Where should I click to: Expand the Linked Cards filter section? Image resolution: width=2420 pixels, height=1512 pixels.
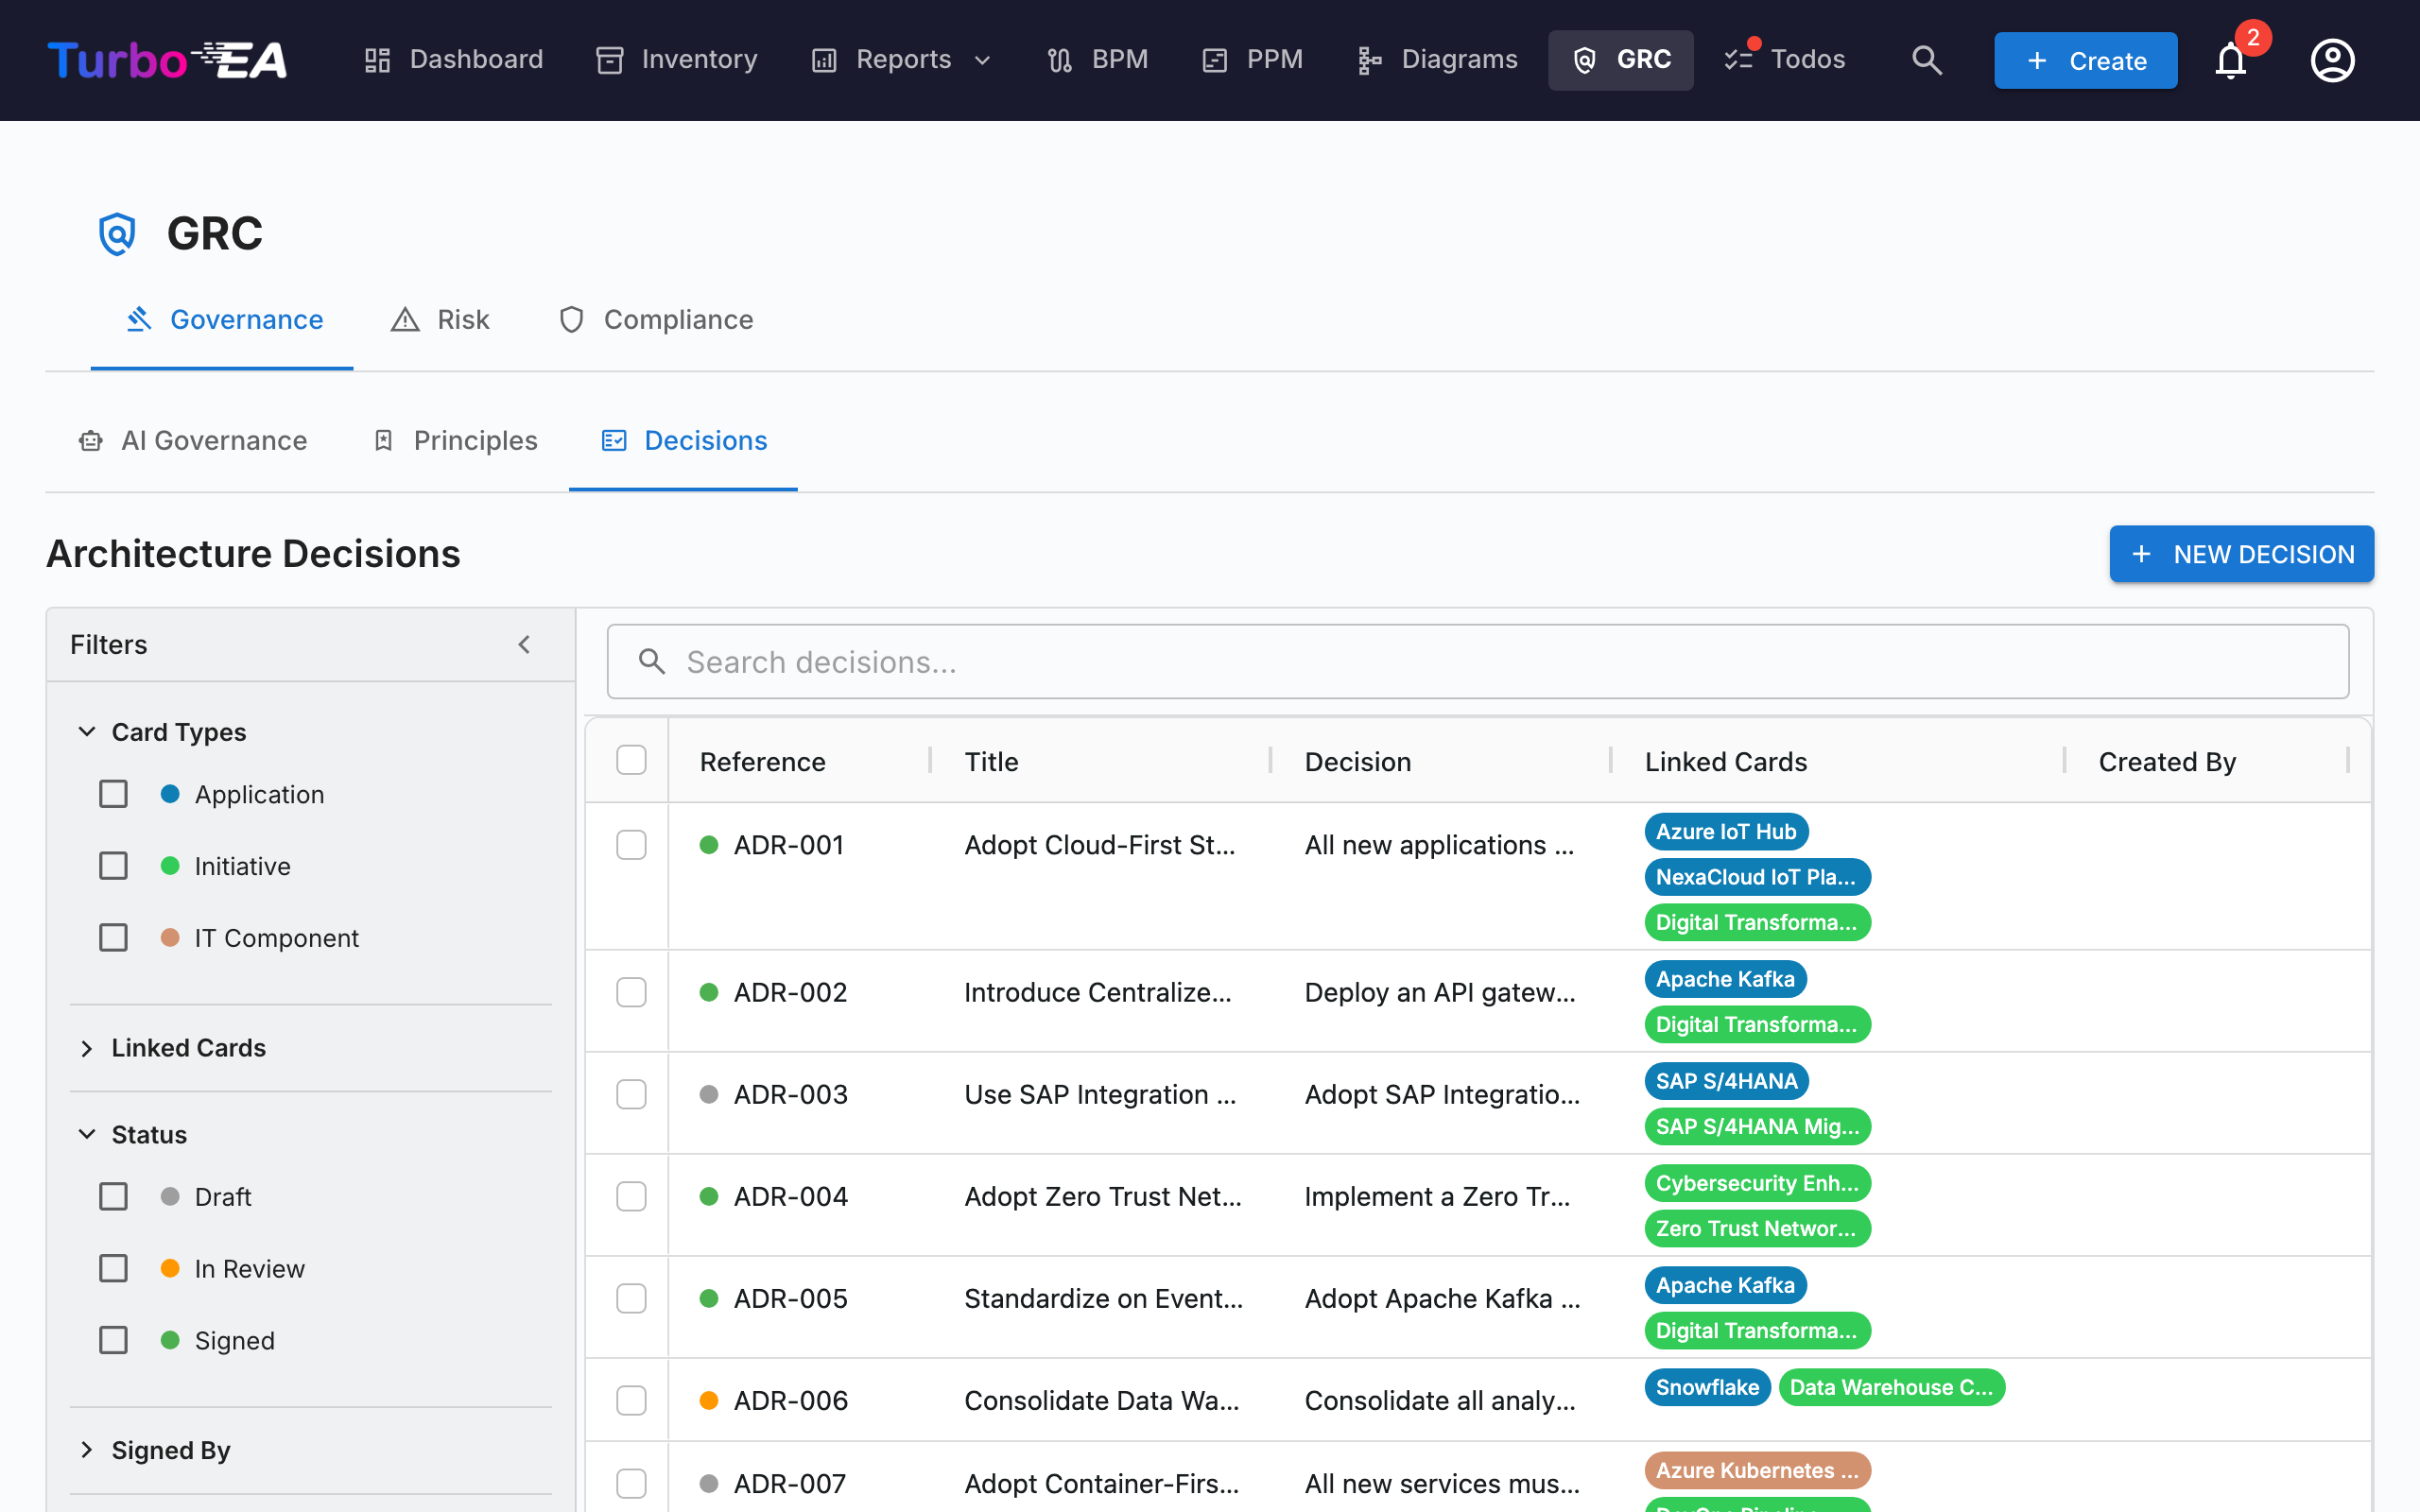click(x=87, y=1048)
